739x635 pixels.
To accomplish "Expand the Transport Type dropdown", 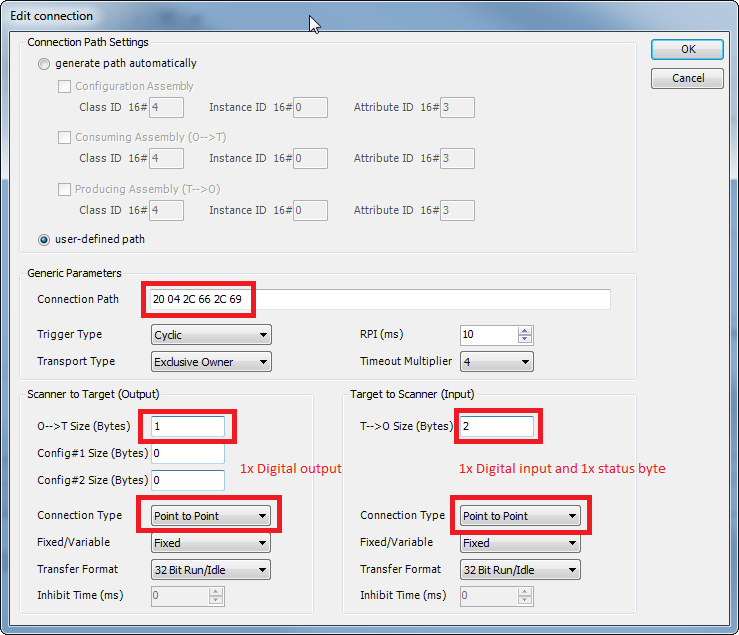I will [211, 362].
